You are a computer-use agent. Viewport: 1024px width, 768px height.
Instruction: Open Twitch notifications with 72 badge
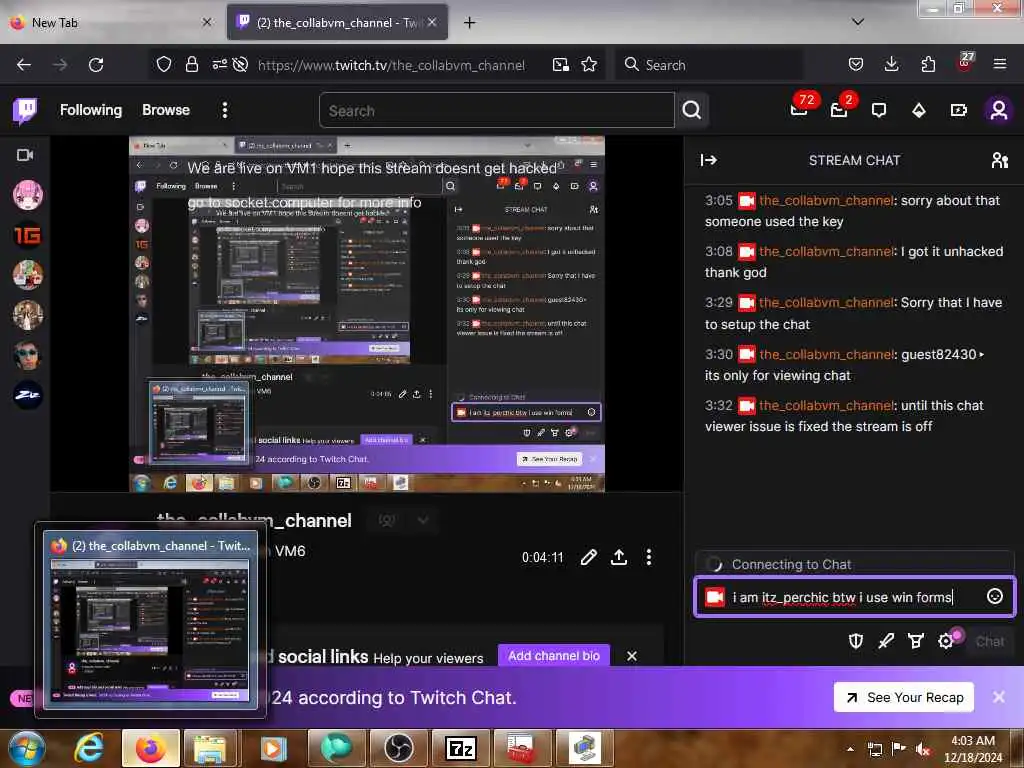tap(799, 109)
